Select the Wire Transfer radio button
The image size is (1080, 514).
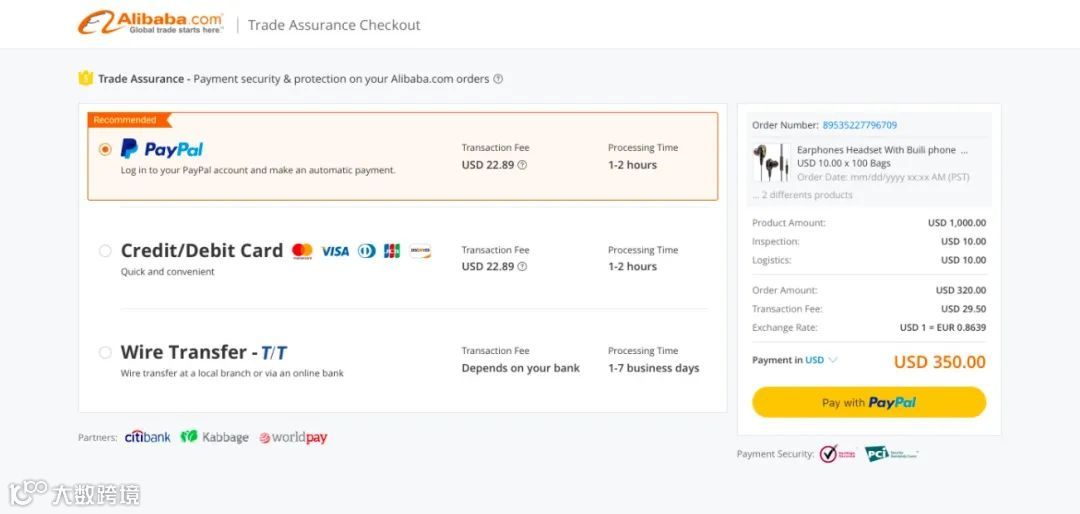coord(105,352)
